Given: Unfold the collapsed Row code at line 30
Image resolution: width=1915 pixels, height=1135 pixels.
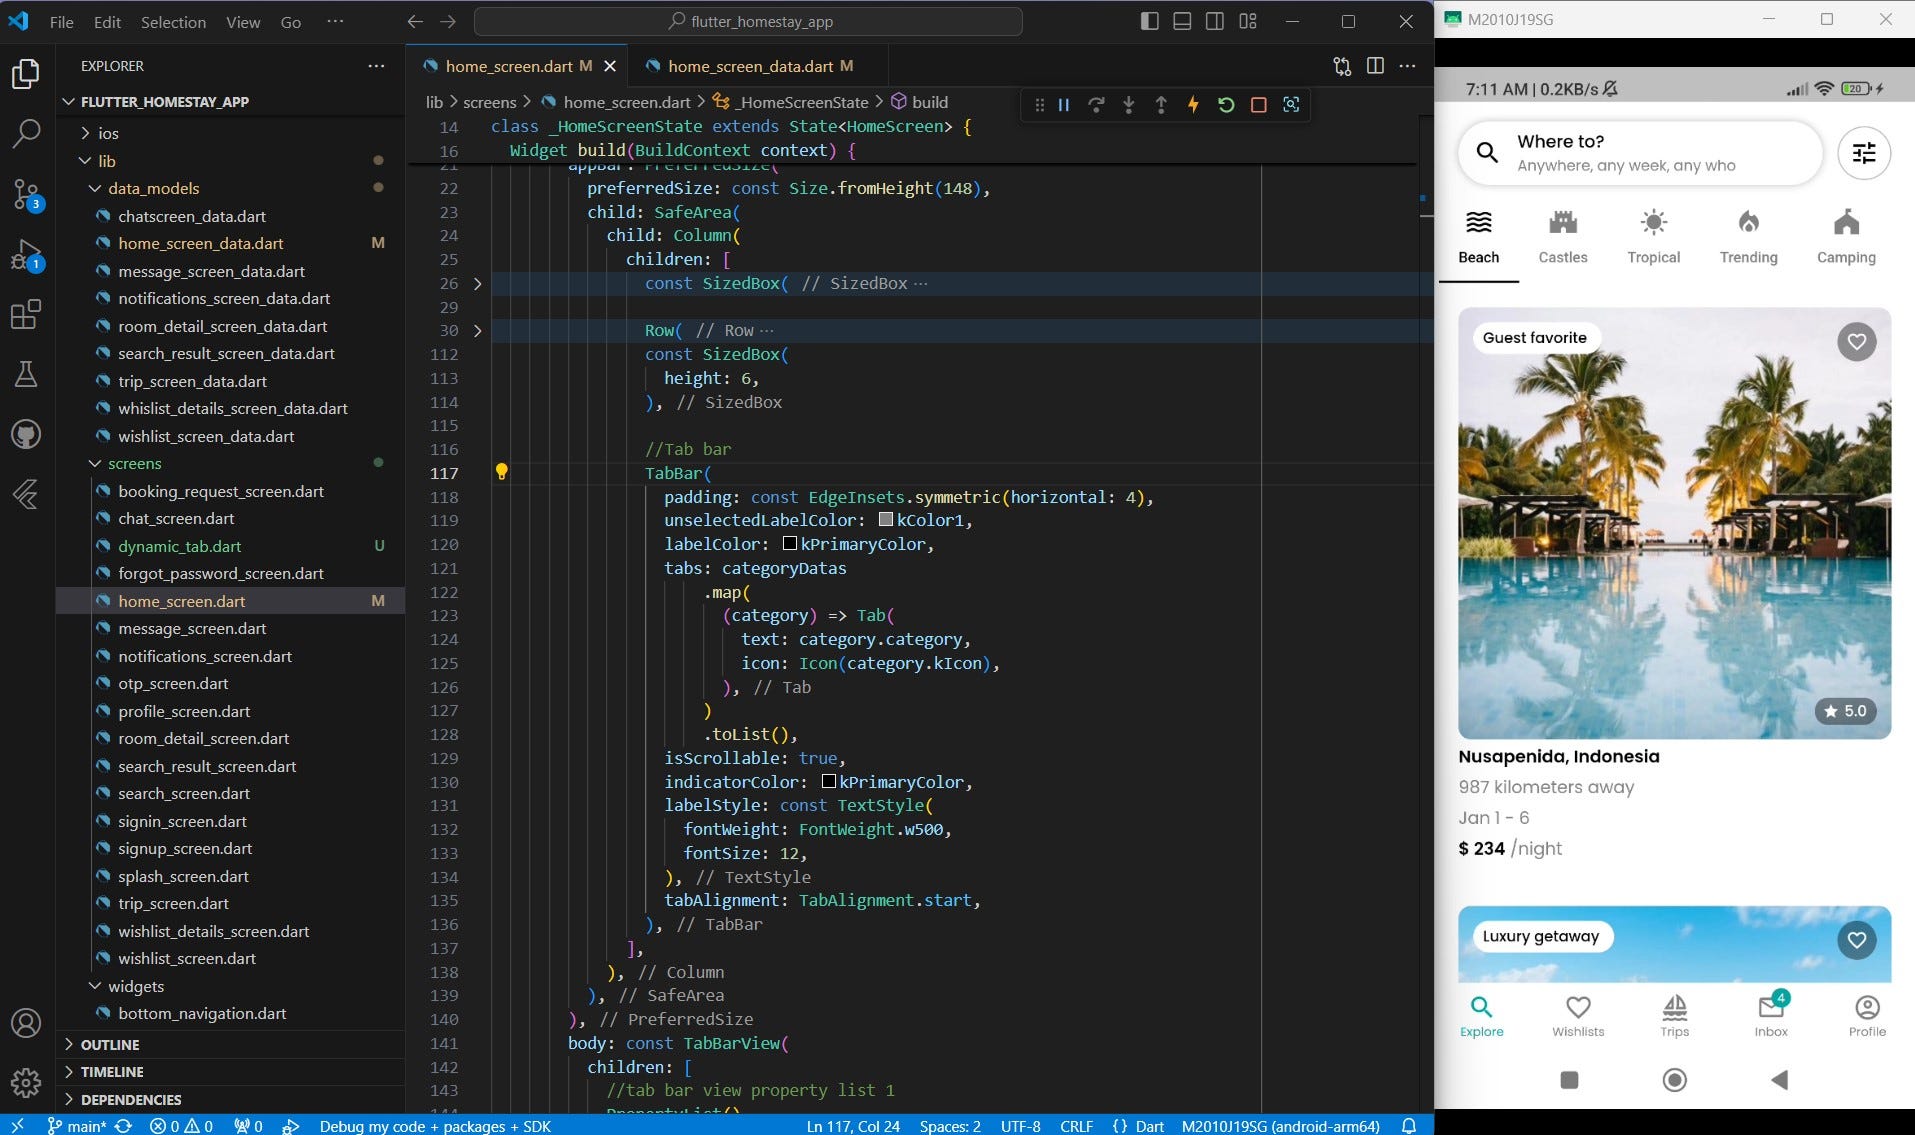Looking at the screenshot, I should [x=478, y=331].
